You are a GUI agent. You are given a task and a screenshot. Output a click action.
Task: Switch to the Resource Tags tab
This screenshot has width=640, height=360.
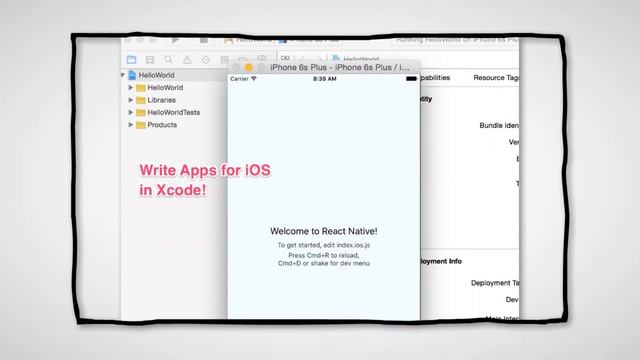pyautogui.click(x=496, y=78)
